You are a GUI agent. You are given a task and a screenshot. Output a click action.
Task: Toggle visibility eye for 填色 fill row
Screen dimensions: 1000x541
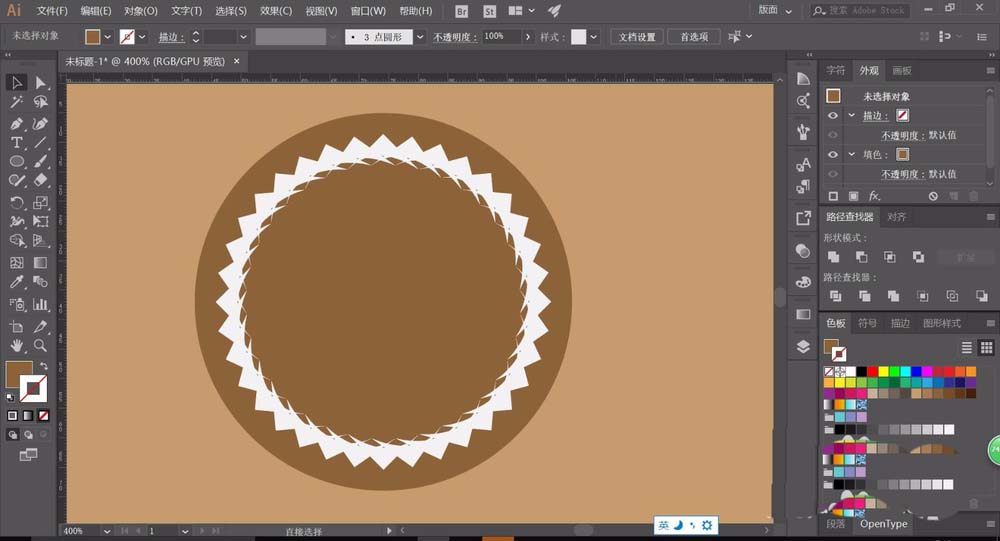coord(833,155)
